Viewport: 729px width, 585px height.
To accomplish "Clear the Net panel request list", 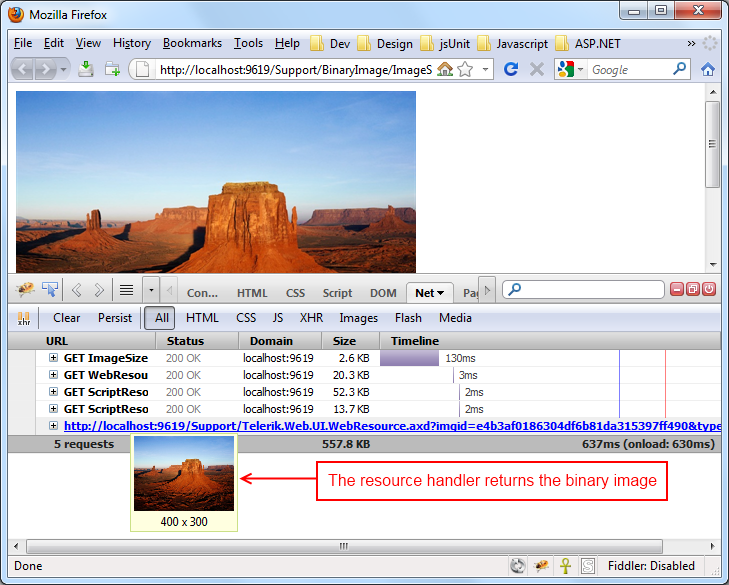I will 66,318.
